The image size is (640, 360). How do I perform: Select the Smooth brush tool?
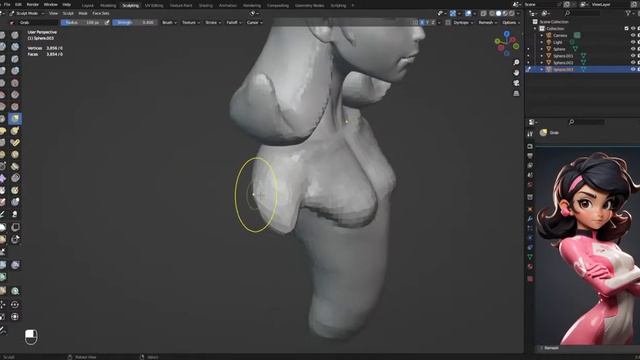[x=15, y=83]
